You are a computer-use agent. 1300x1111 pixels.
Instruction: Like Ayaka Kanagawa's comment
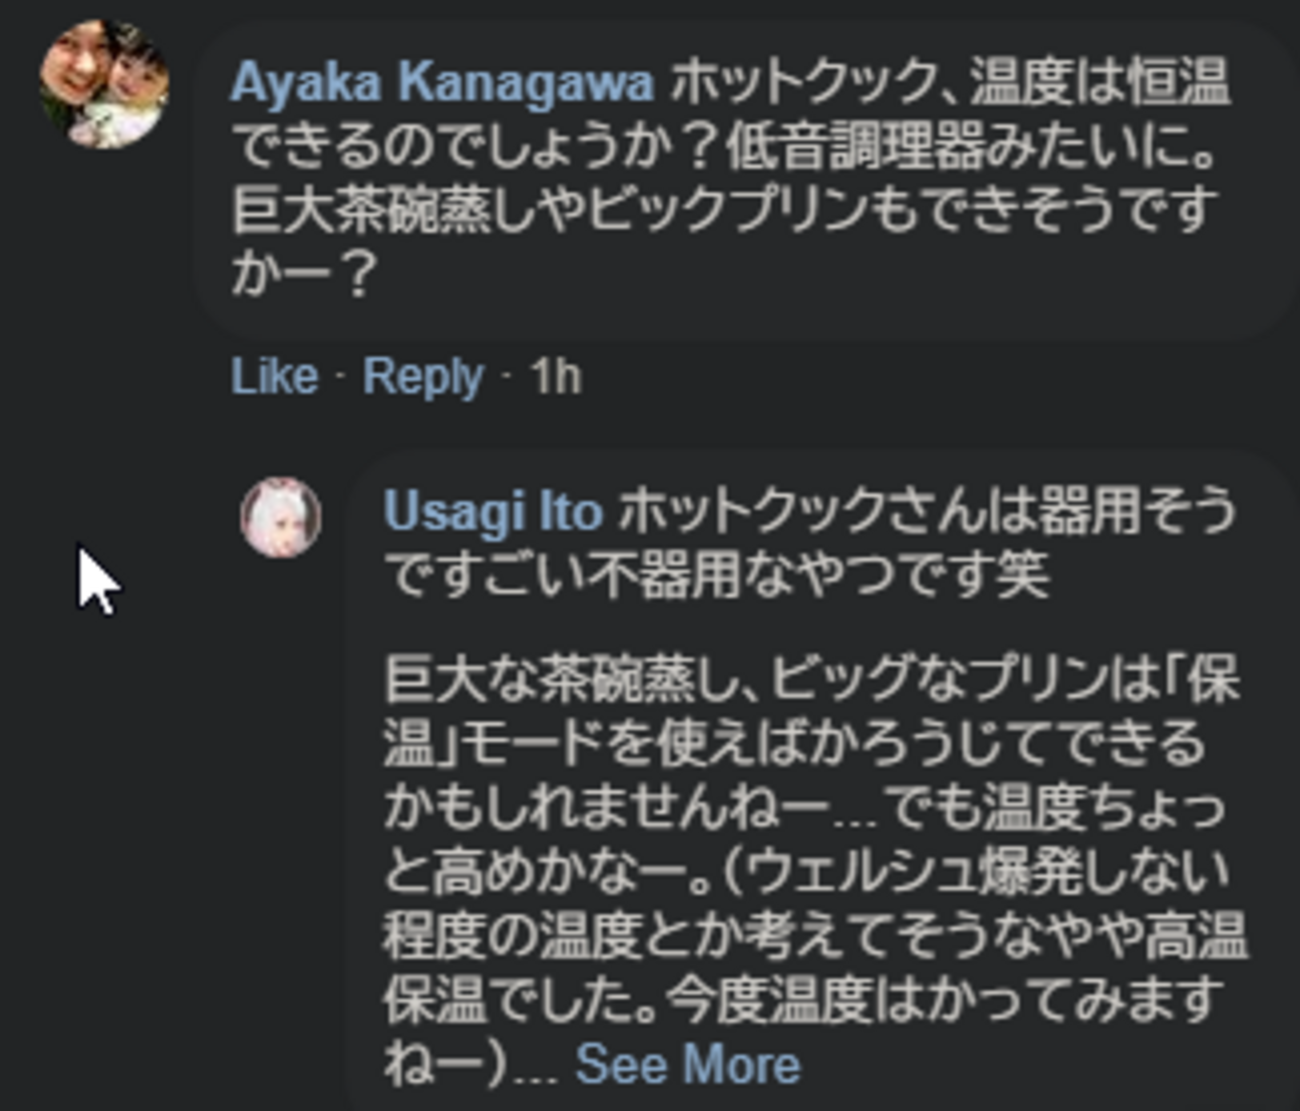pyautogui.click(x=274, y=377)
